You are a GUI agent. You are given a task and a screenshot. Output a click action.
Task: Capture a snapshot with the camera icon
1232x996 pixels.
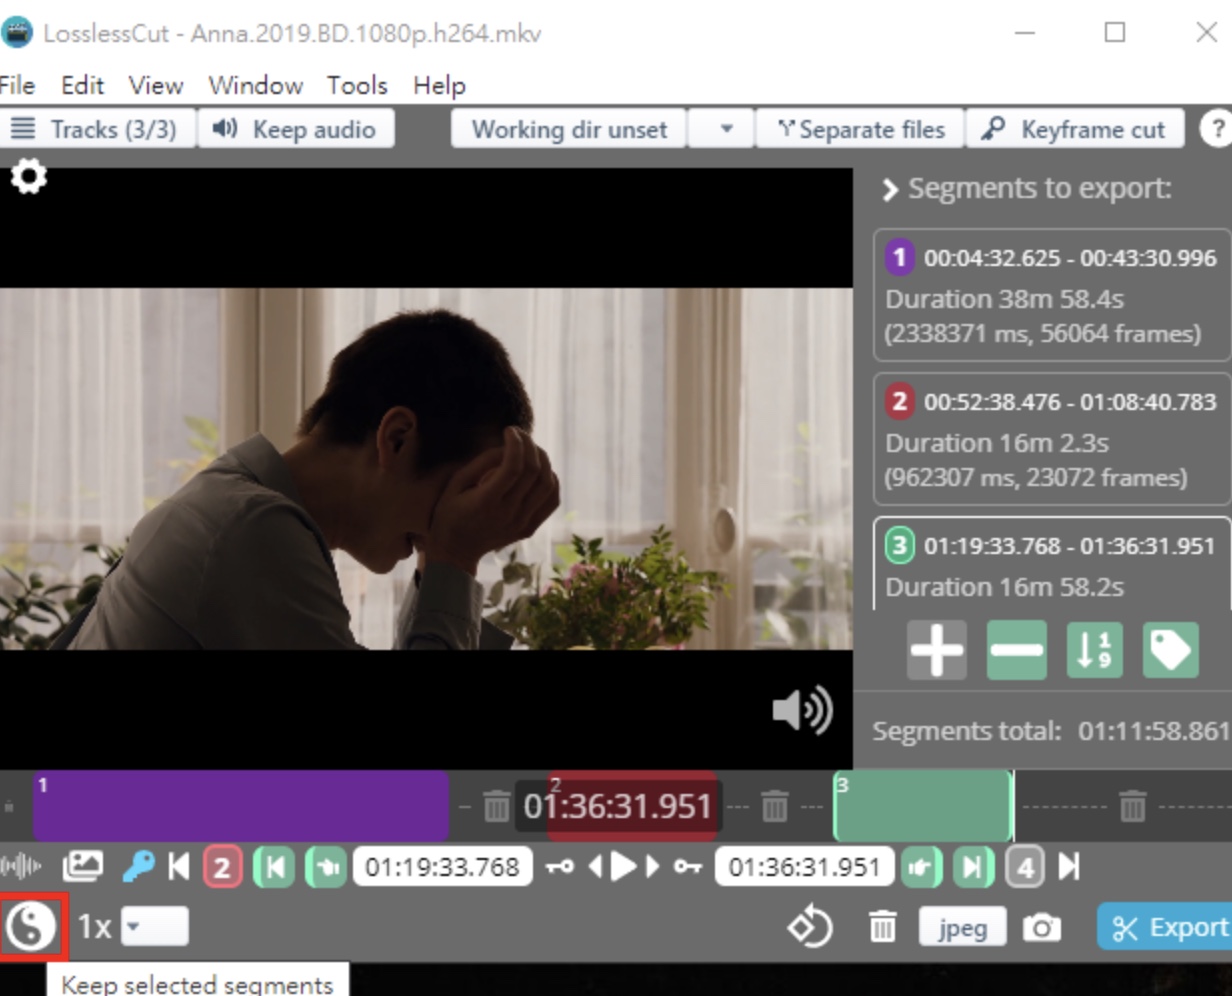1041,928
